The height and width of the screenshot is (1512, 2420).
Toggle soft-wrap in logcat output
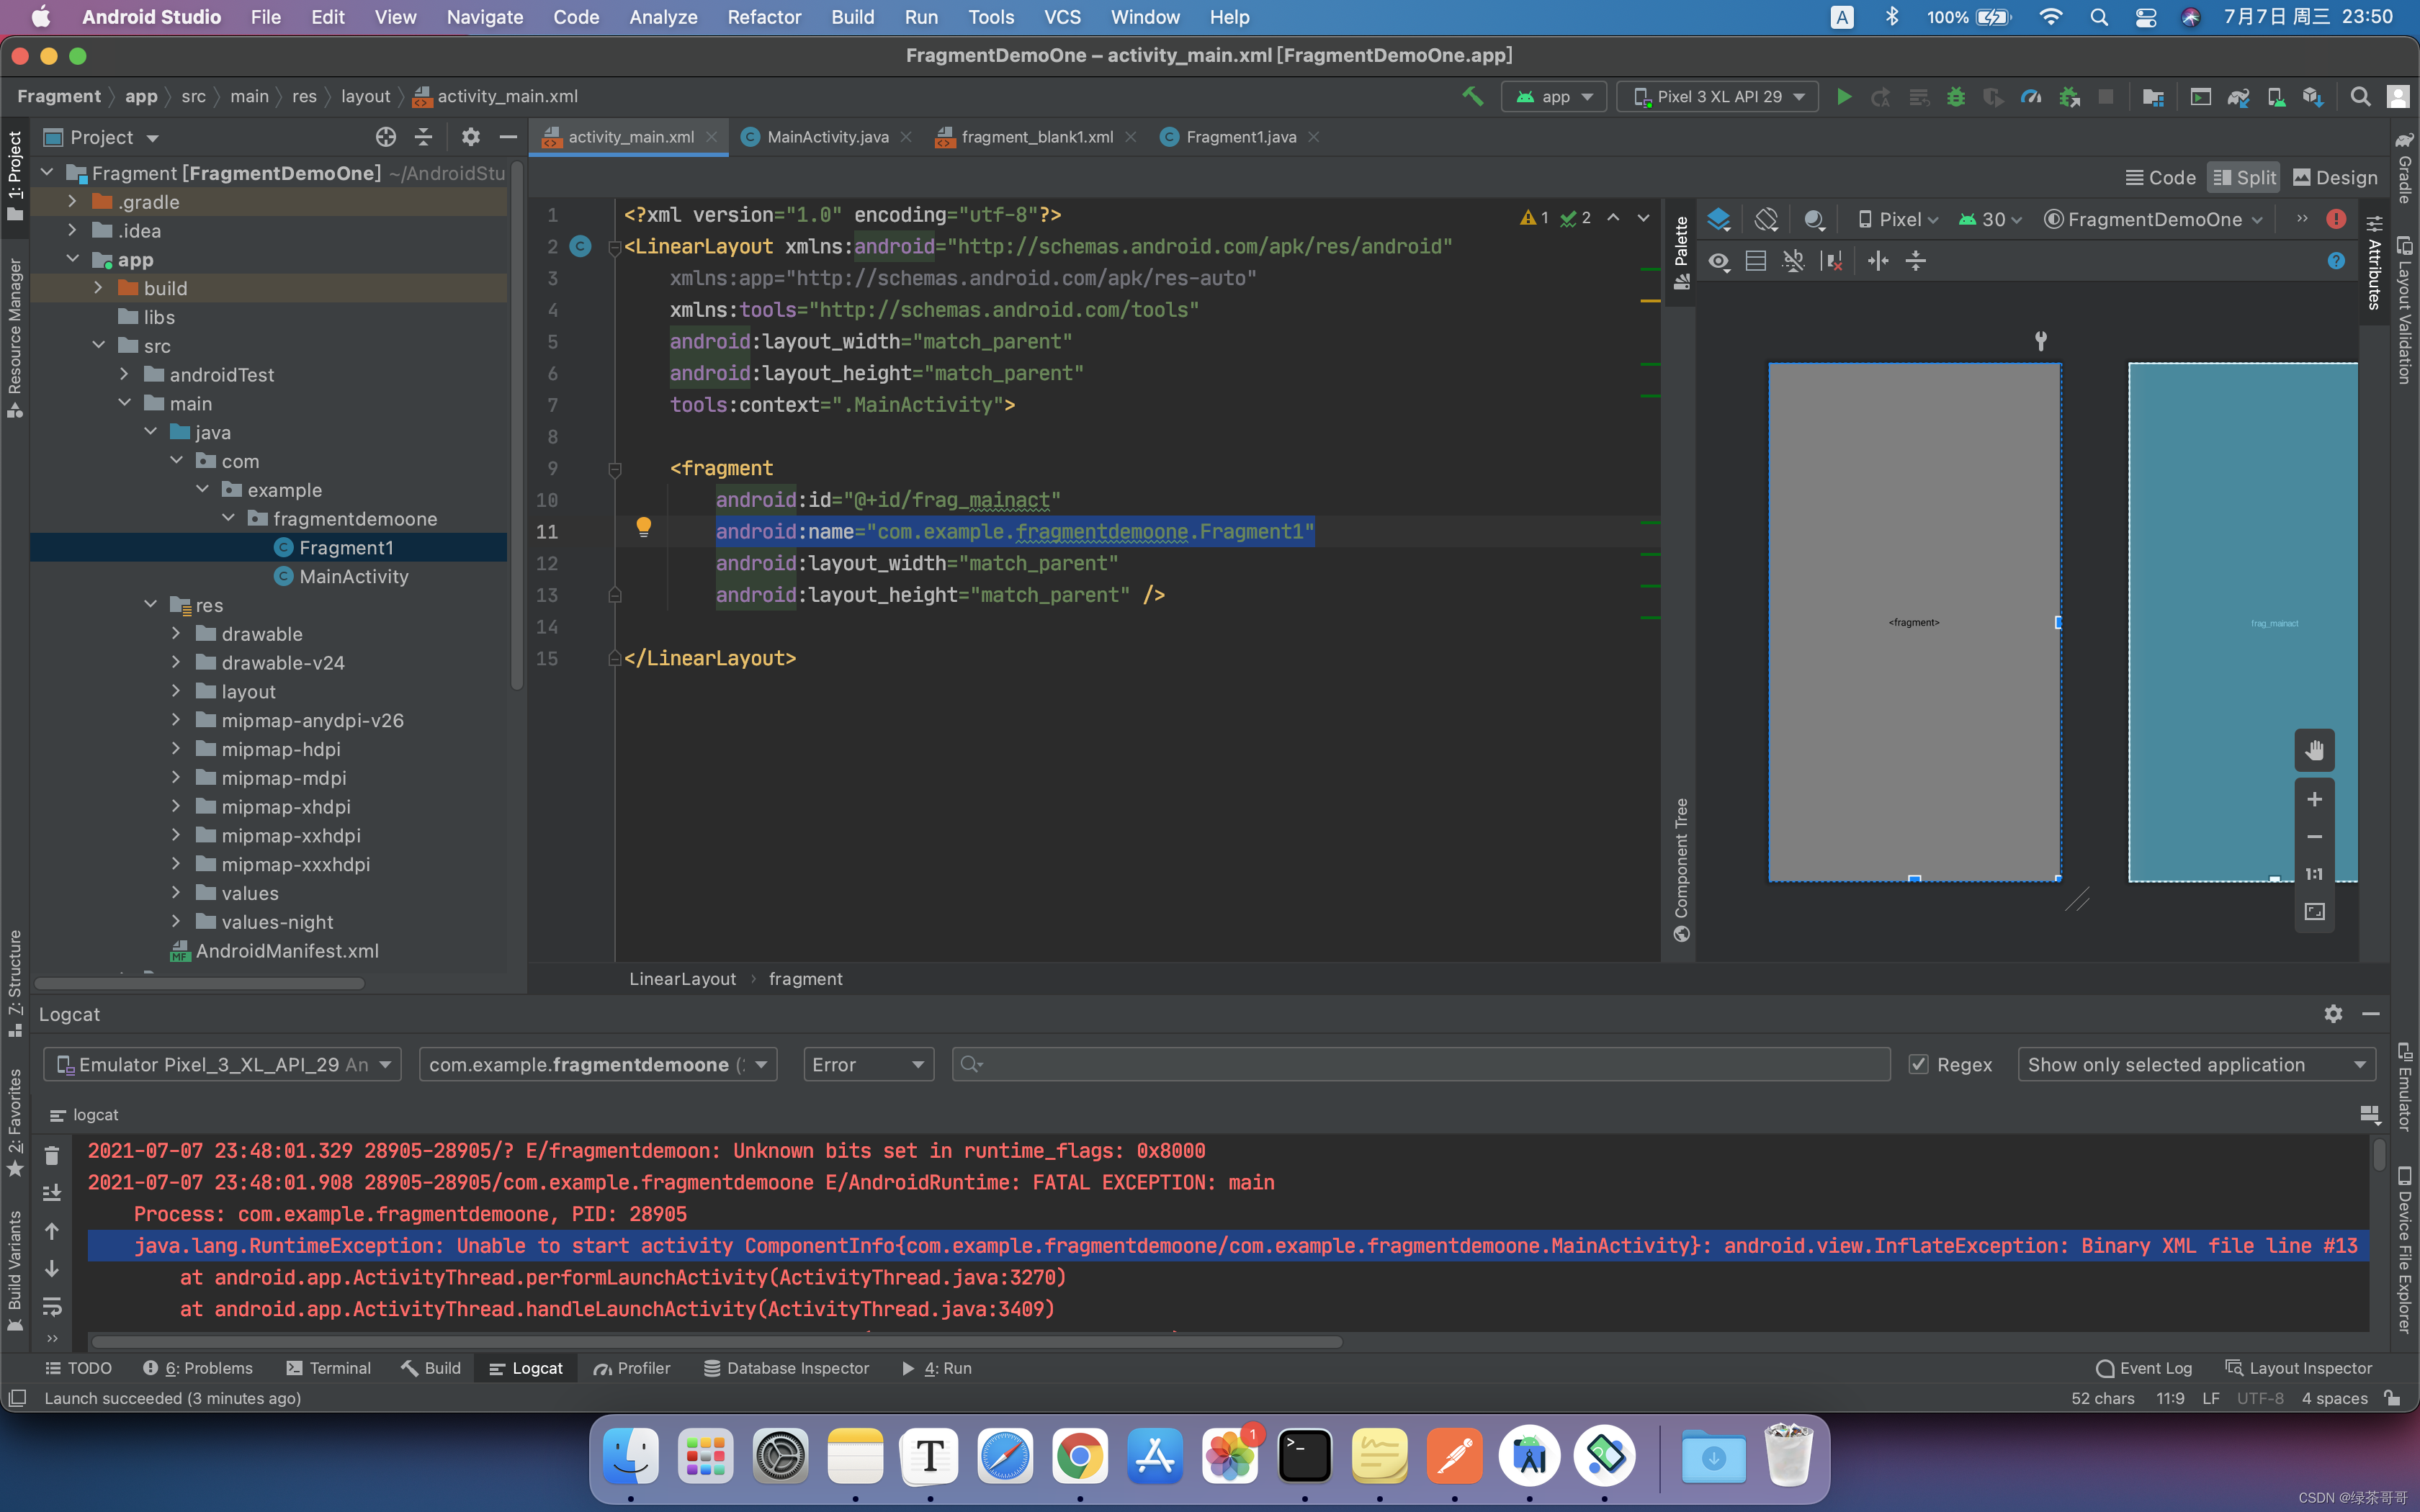point(52,1306)
